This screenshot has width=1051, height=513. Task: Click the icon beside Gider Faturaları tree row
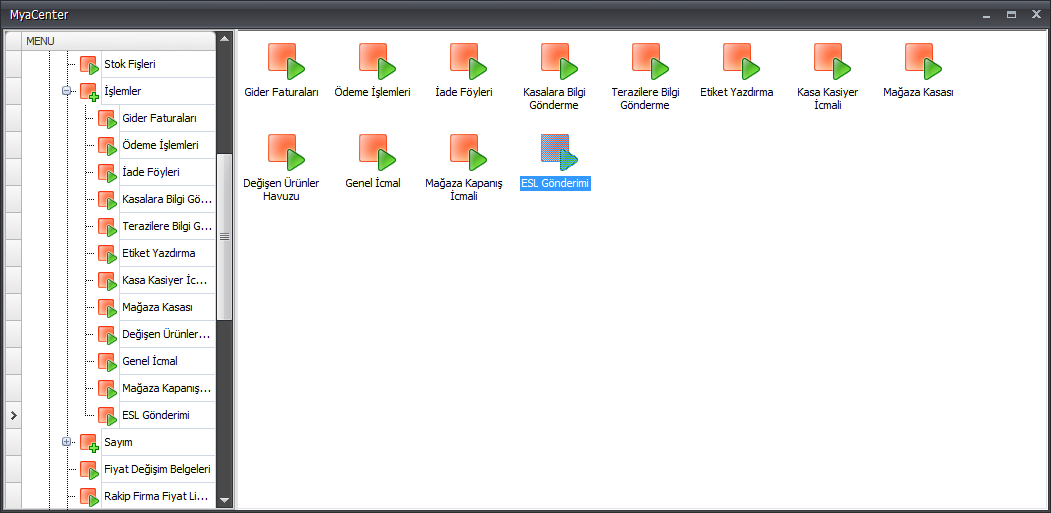click(x=107, y=119)
